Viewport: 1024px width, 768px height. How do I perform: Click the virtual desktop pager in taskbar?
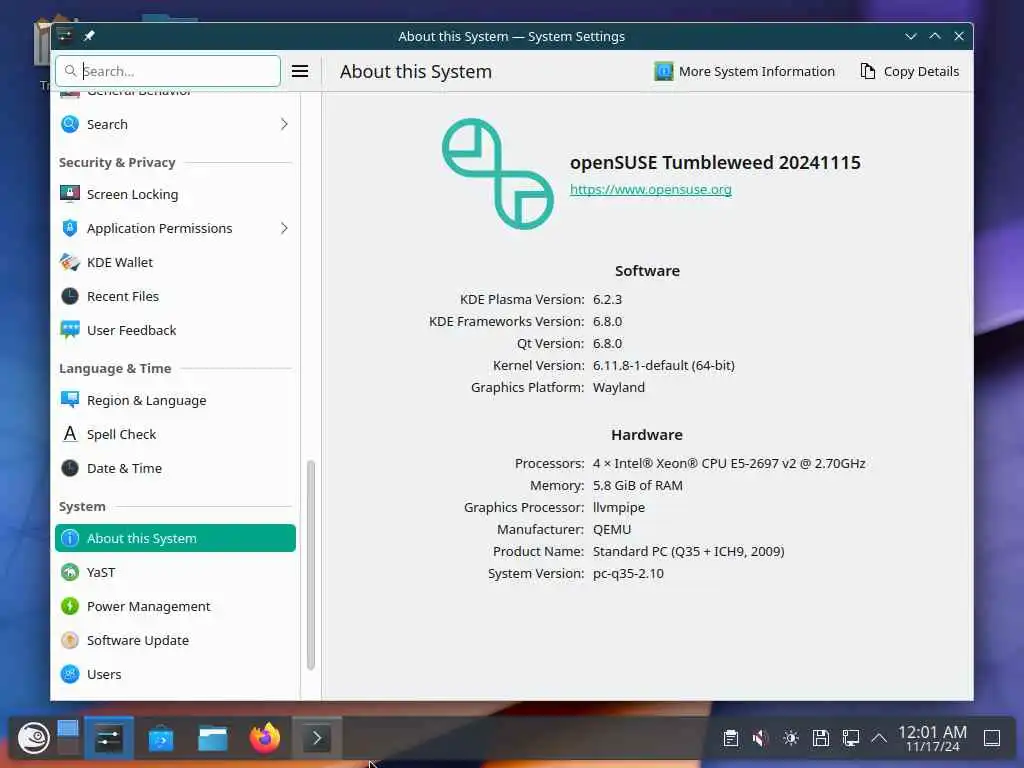pos(68,737)
